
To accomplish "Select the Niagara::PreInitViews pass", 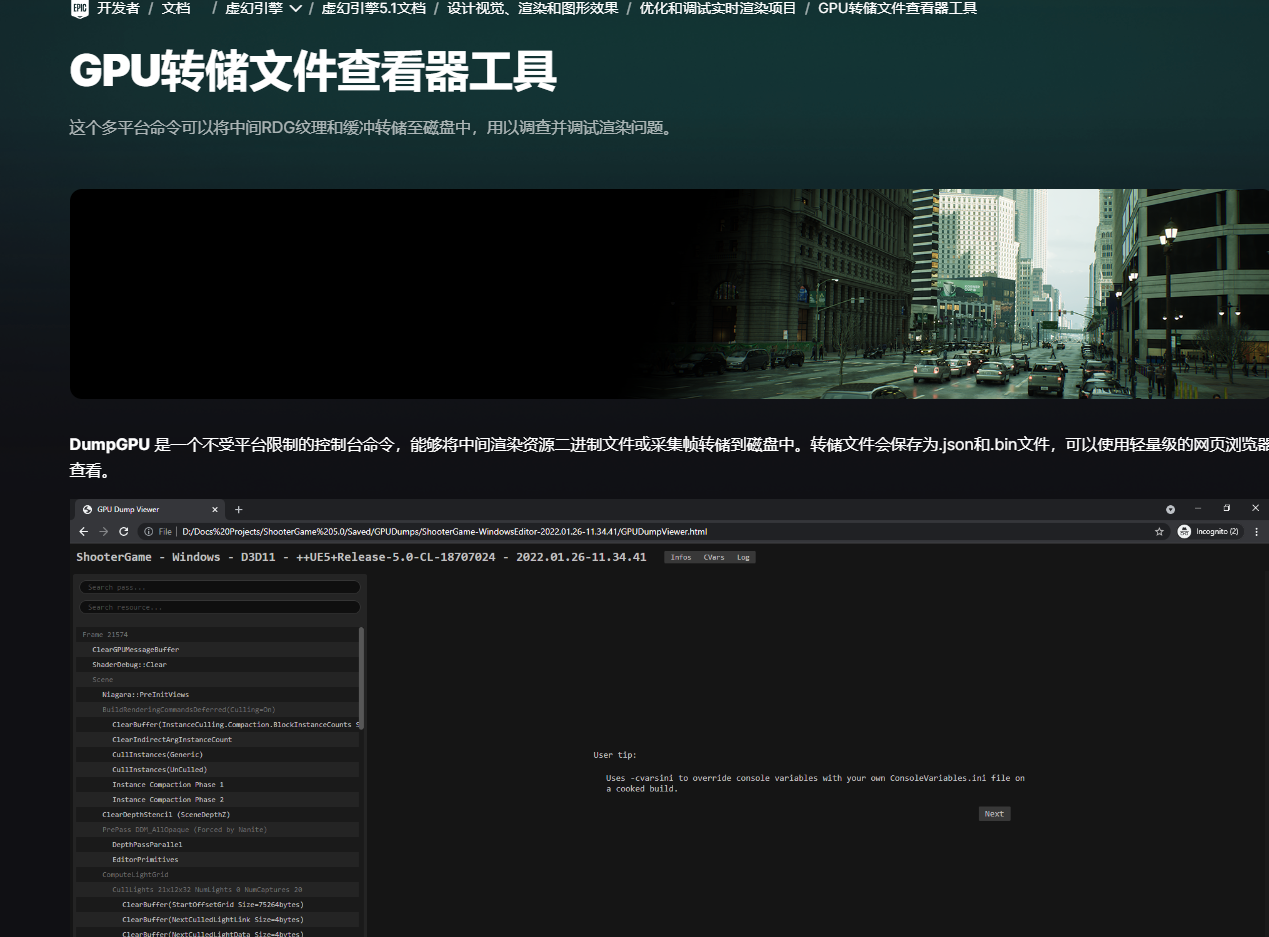I will point(217,694).
